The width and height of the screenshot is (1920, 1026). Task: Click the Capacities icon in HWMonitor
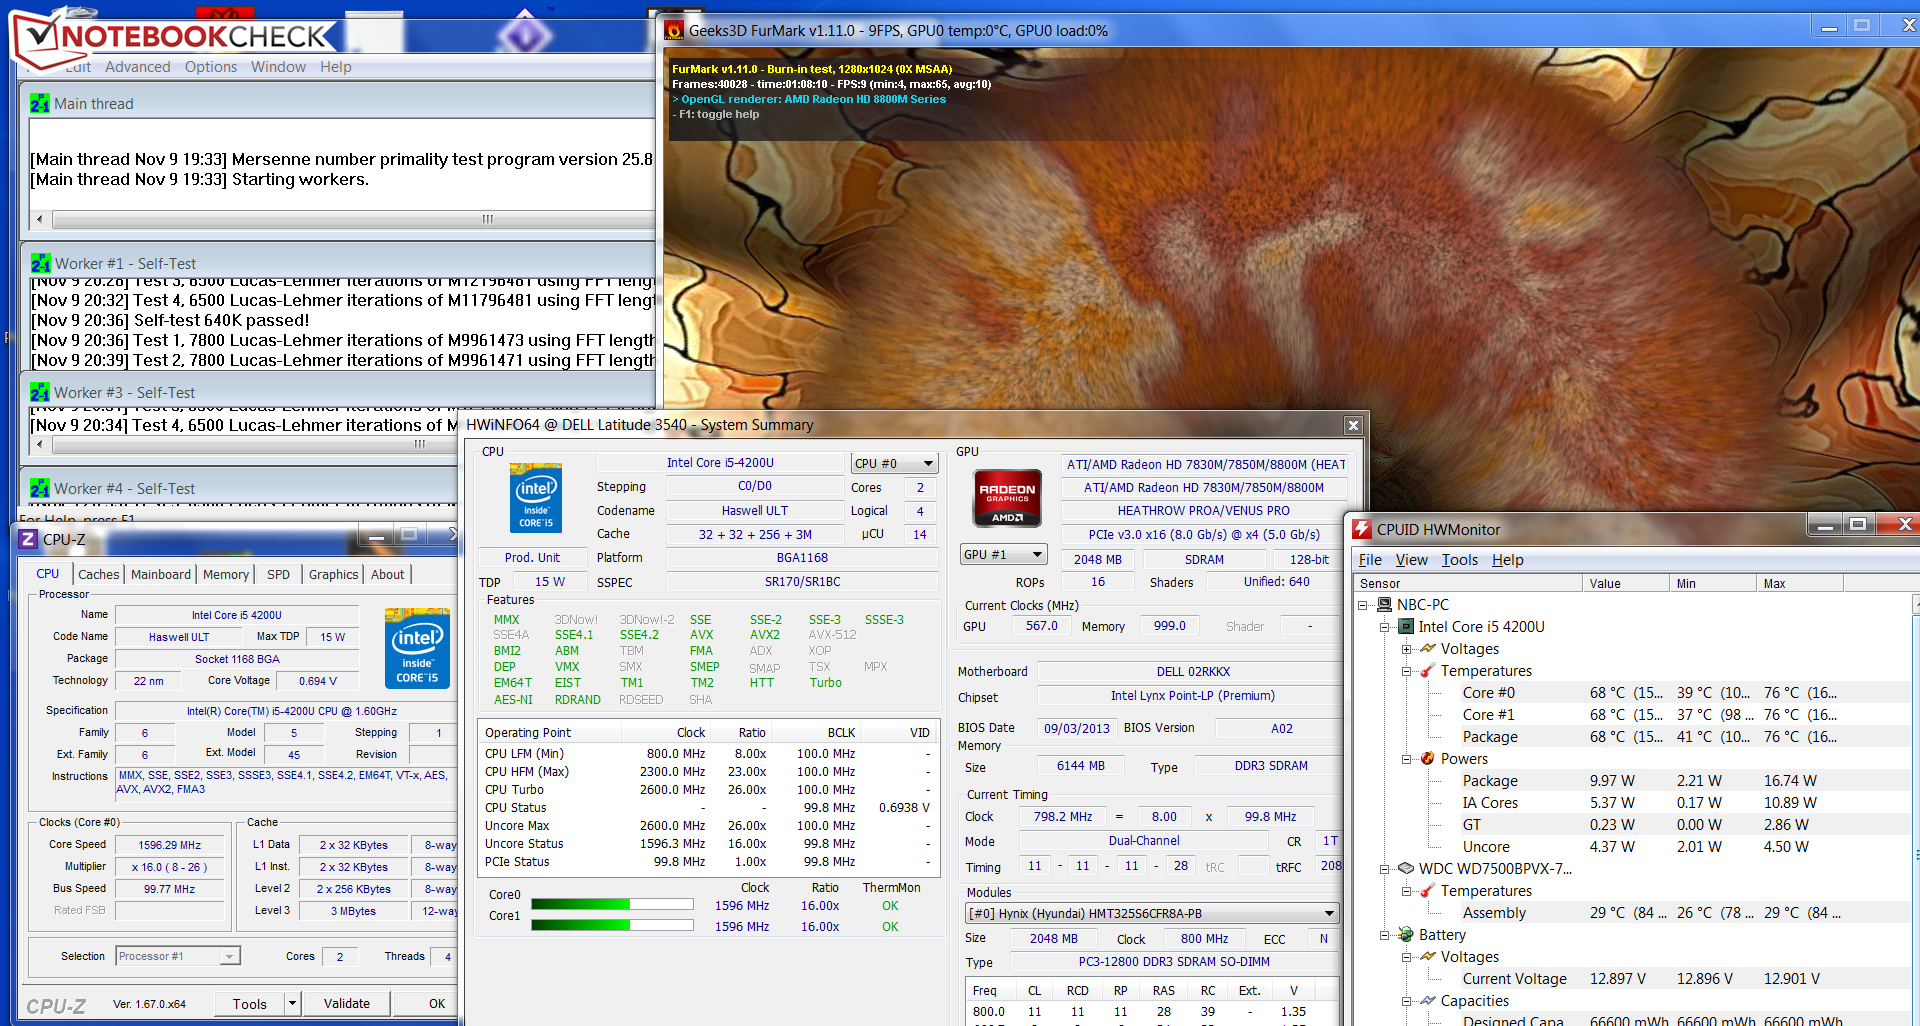(1428, 1000)
